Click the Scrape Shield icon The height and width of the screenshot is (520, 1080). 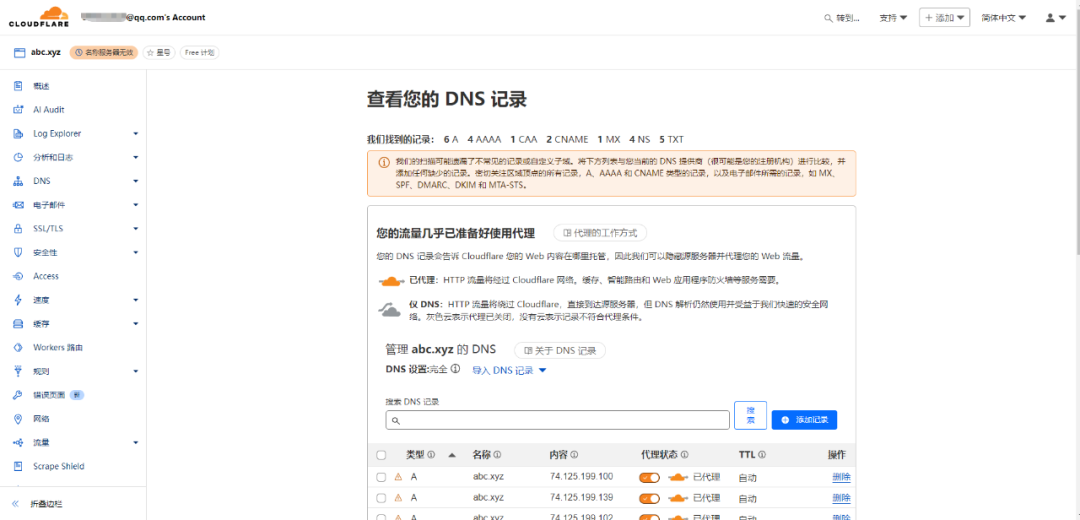(19, 466)
